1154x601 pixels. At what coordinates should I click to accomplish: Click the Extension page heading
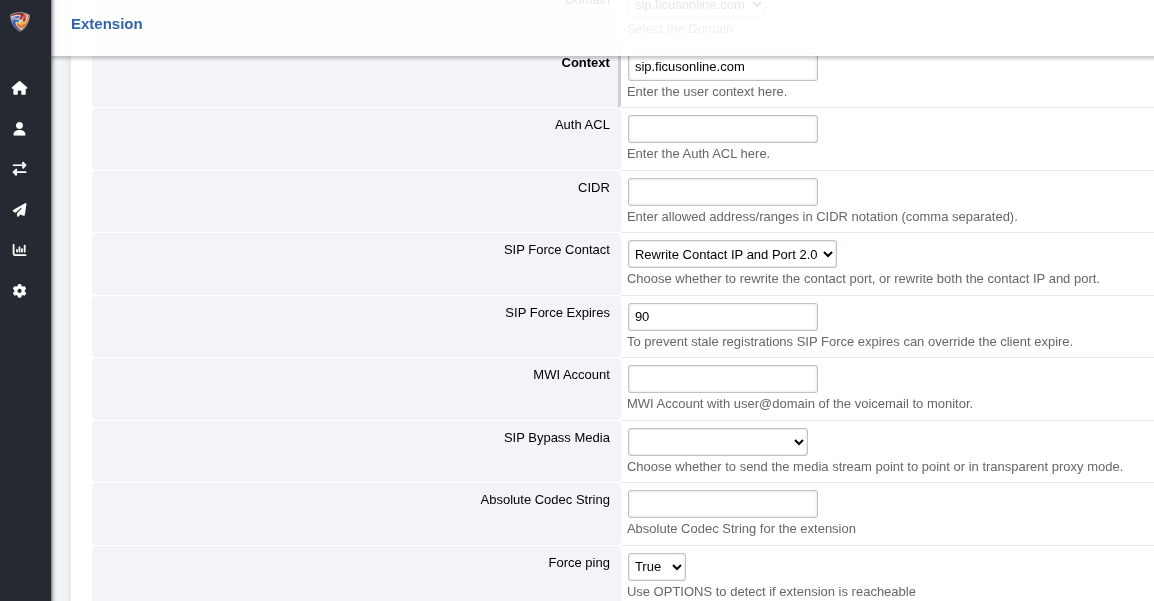click(107, 24)
